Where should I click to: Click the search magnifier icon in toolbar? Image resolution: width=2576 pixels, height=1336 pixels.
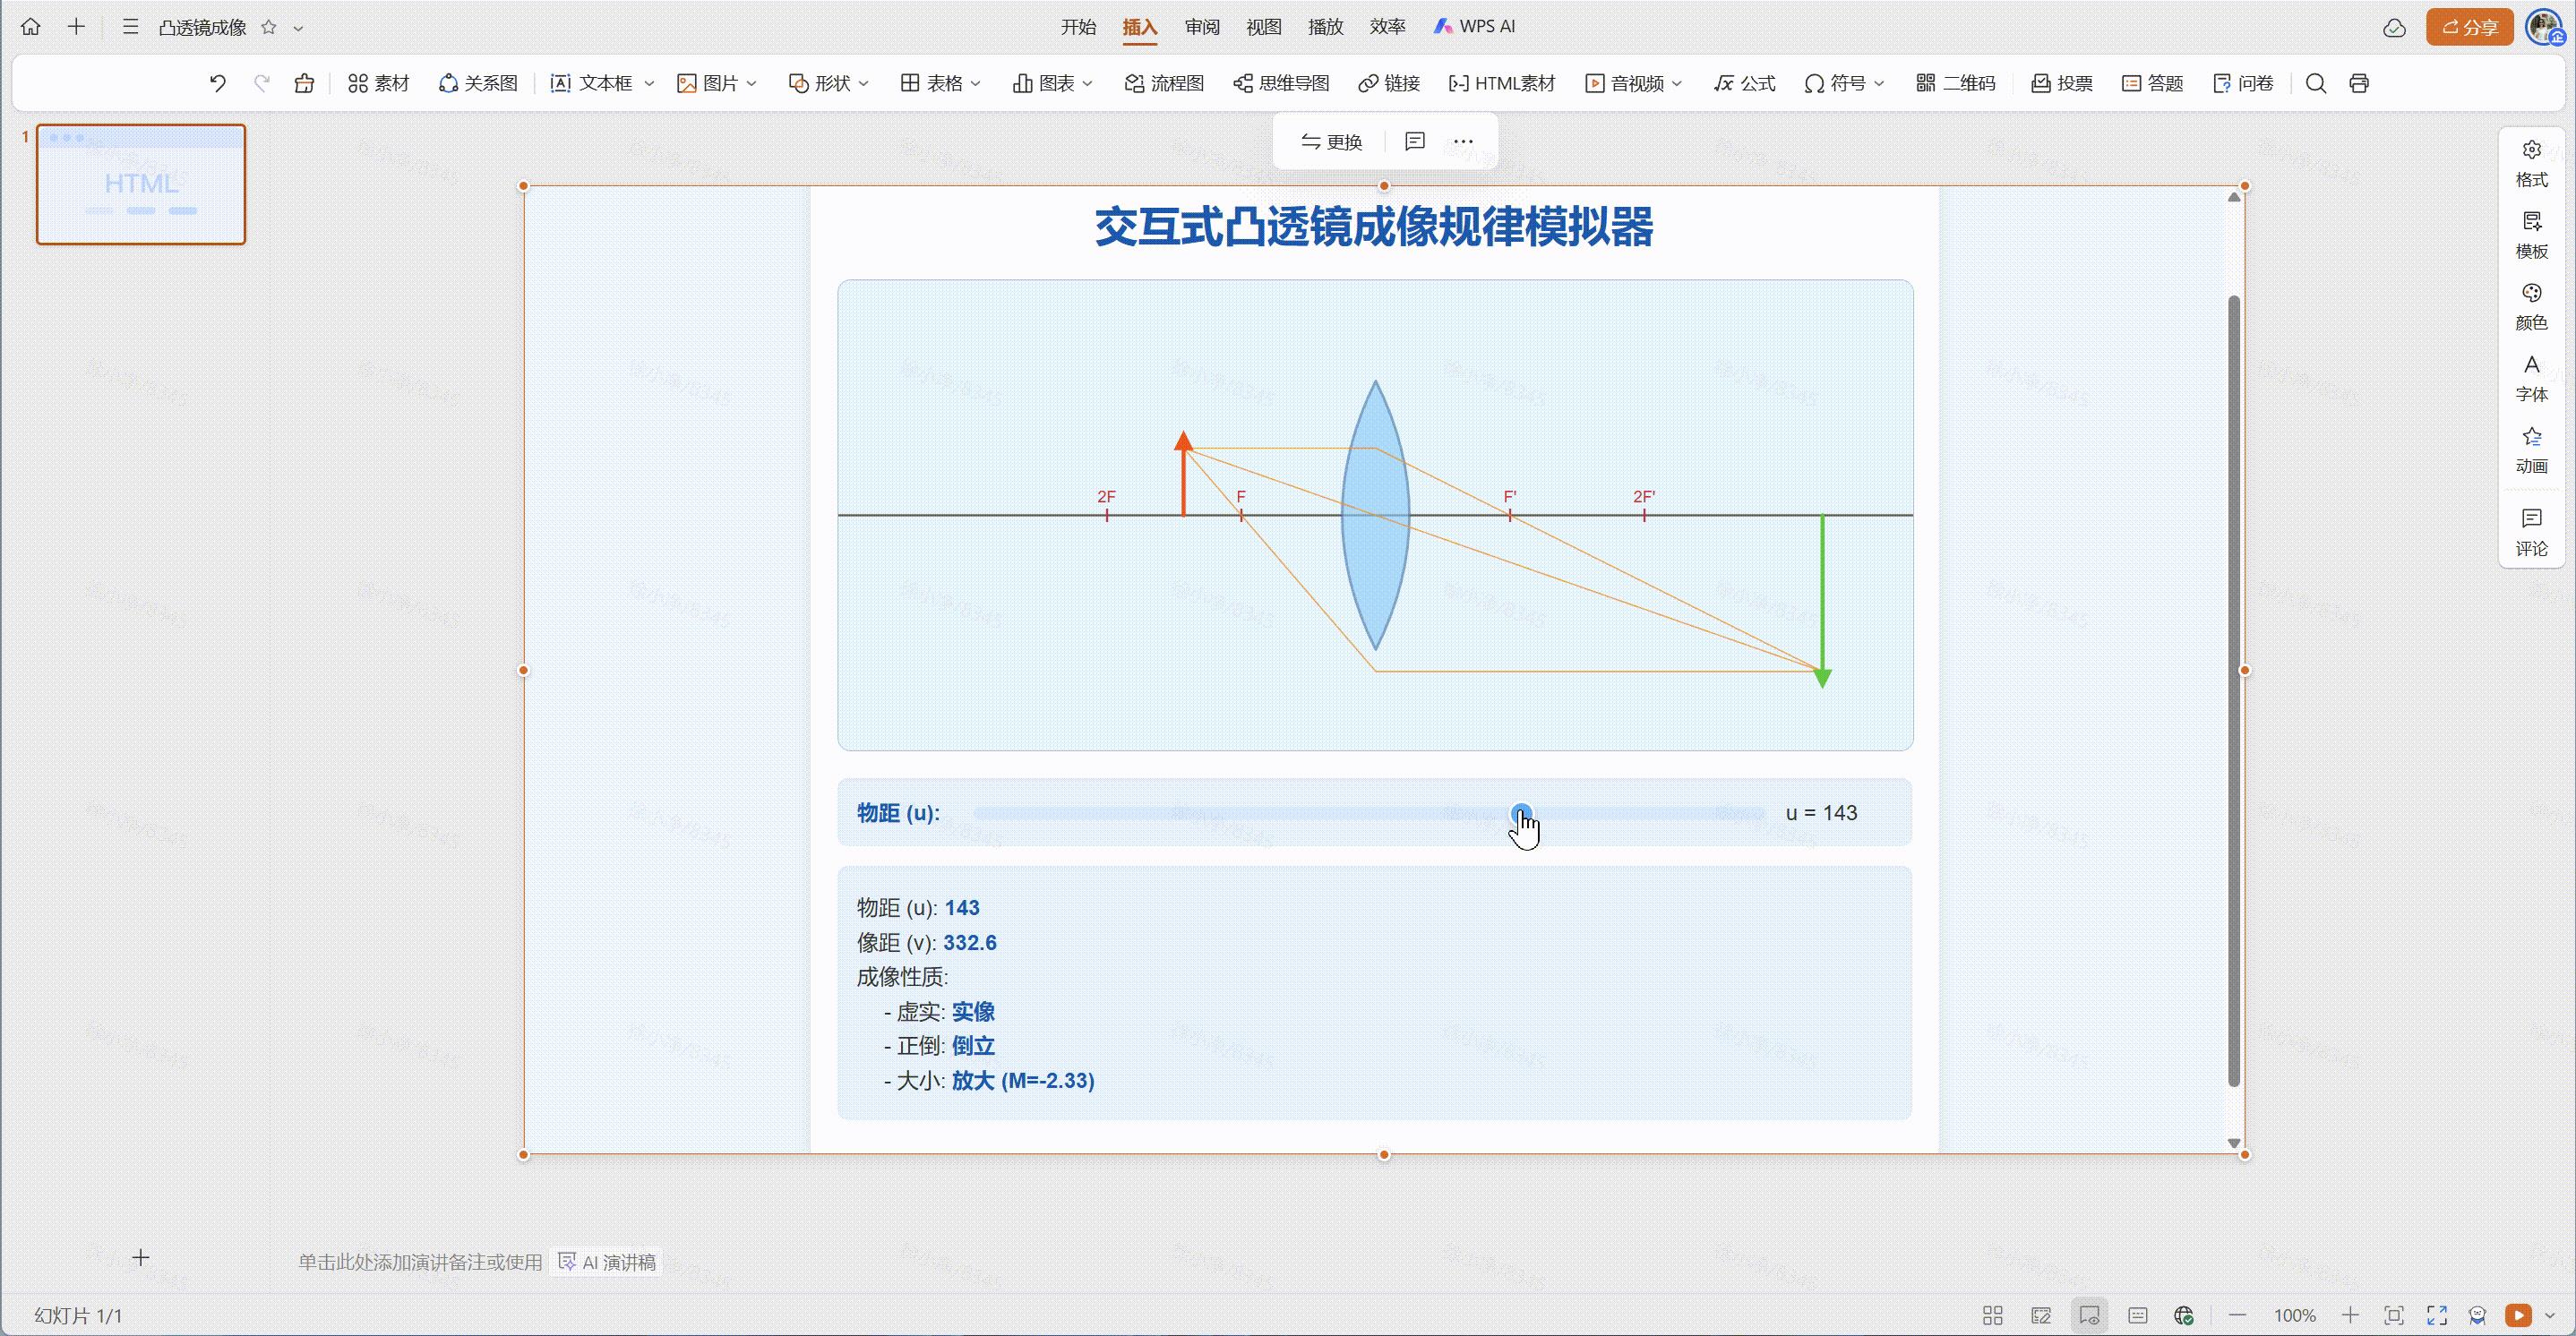2315,83
